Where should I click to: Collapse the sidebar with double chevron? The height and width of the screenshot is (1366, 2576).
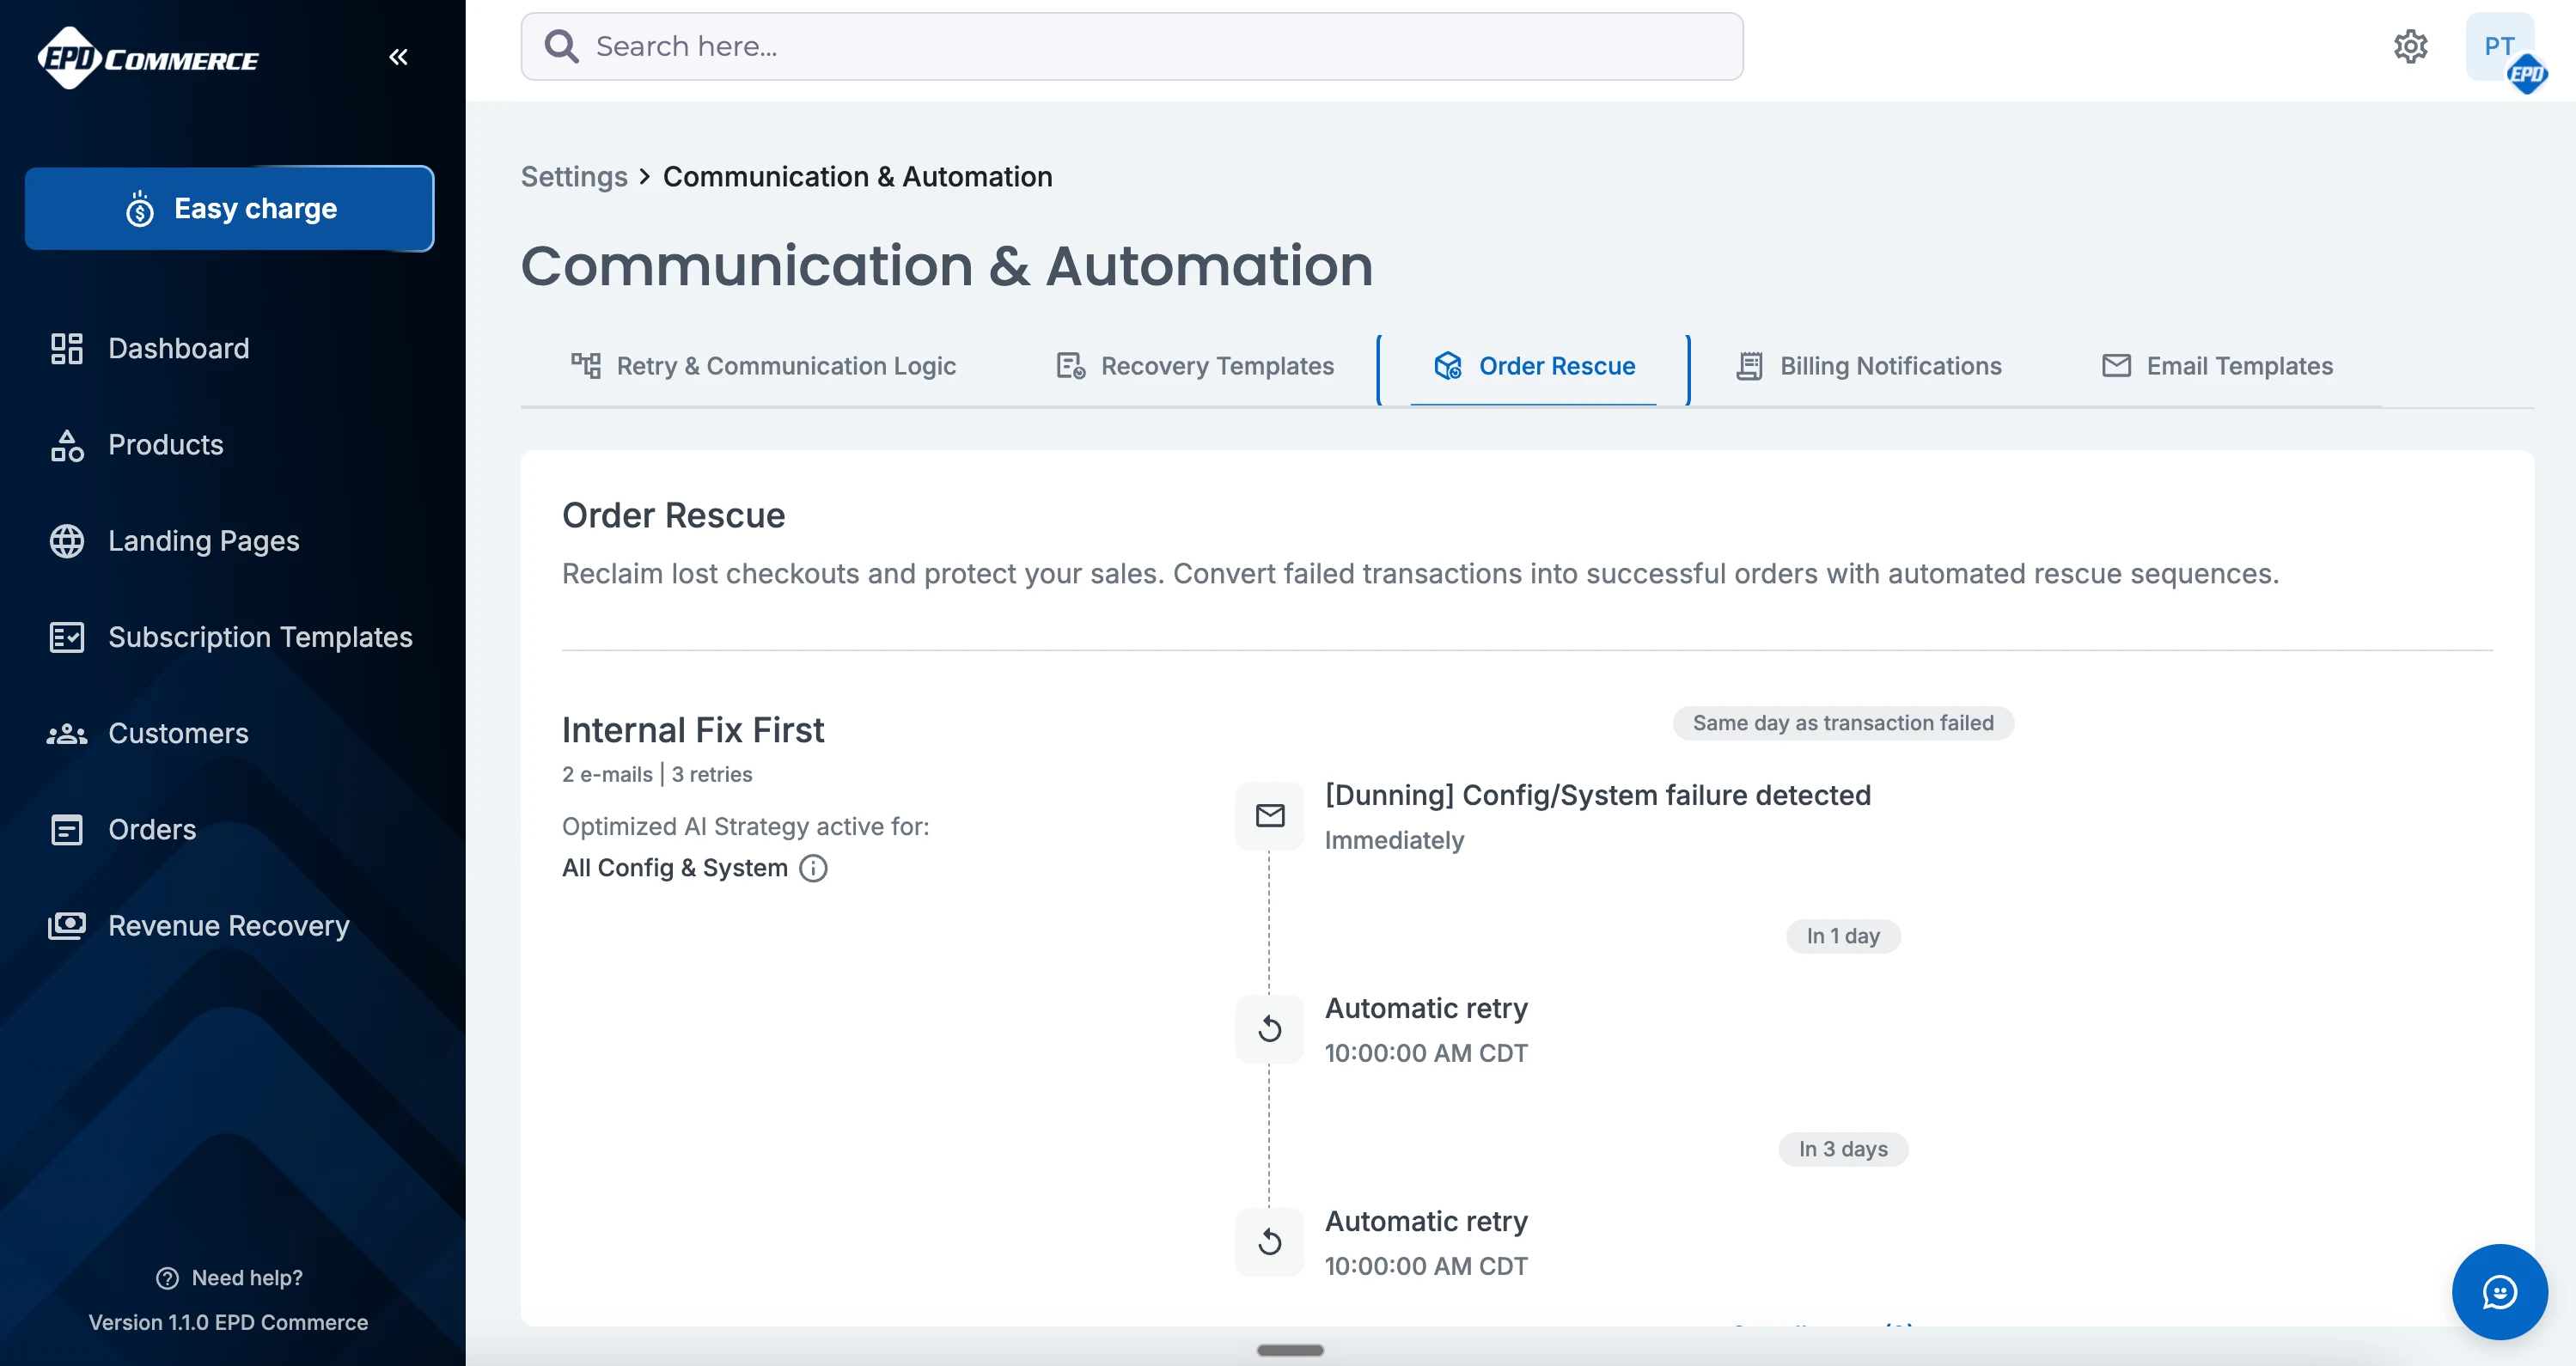(x=398, y=57)
